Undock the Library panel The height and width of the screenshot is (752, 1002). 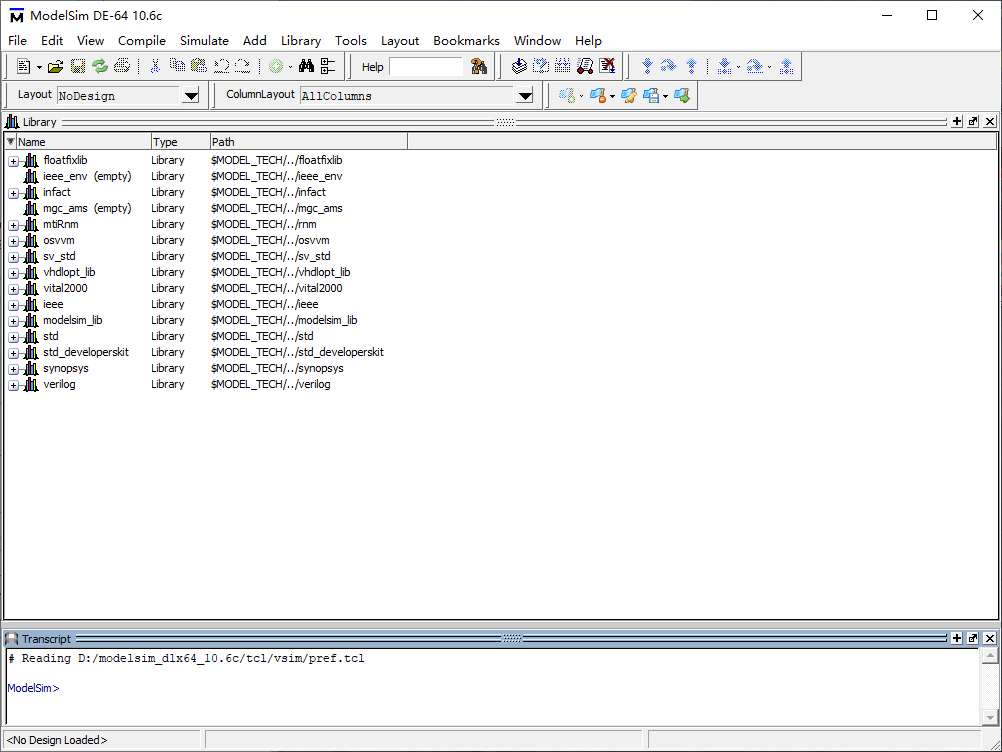point(973,121)
